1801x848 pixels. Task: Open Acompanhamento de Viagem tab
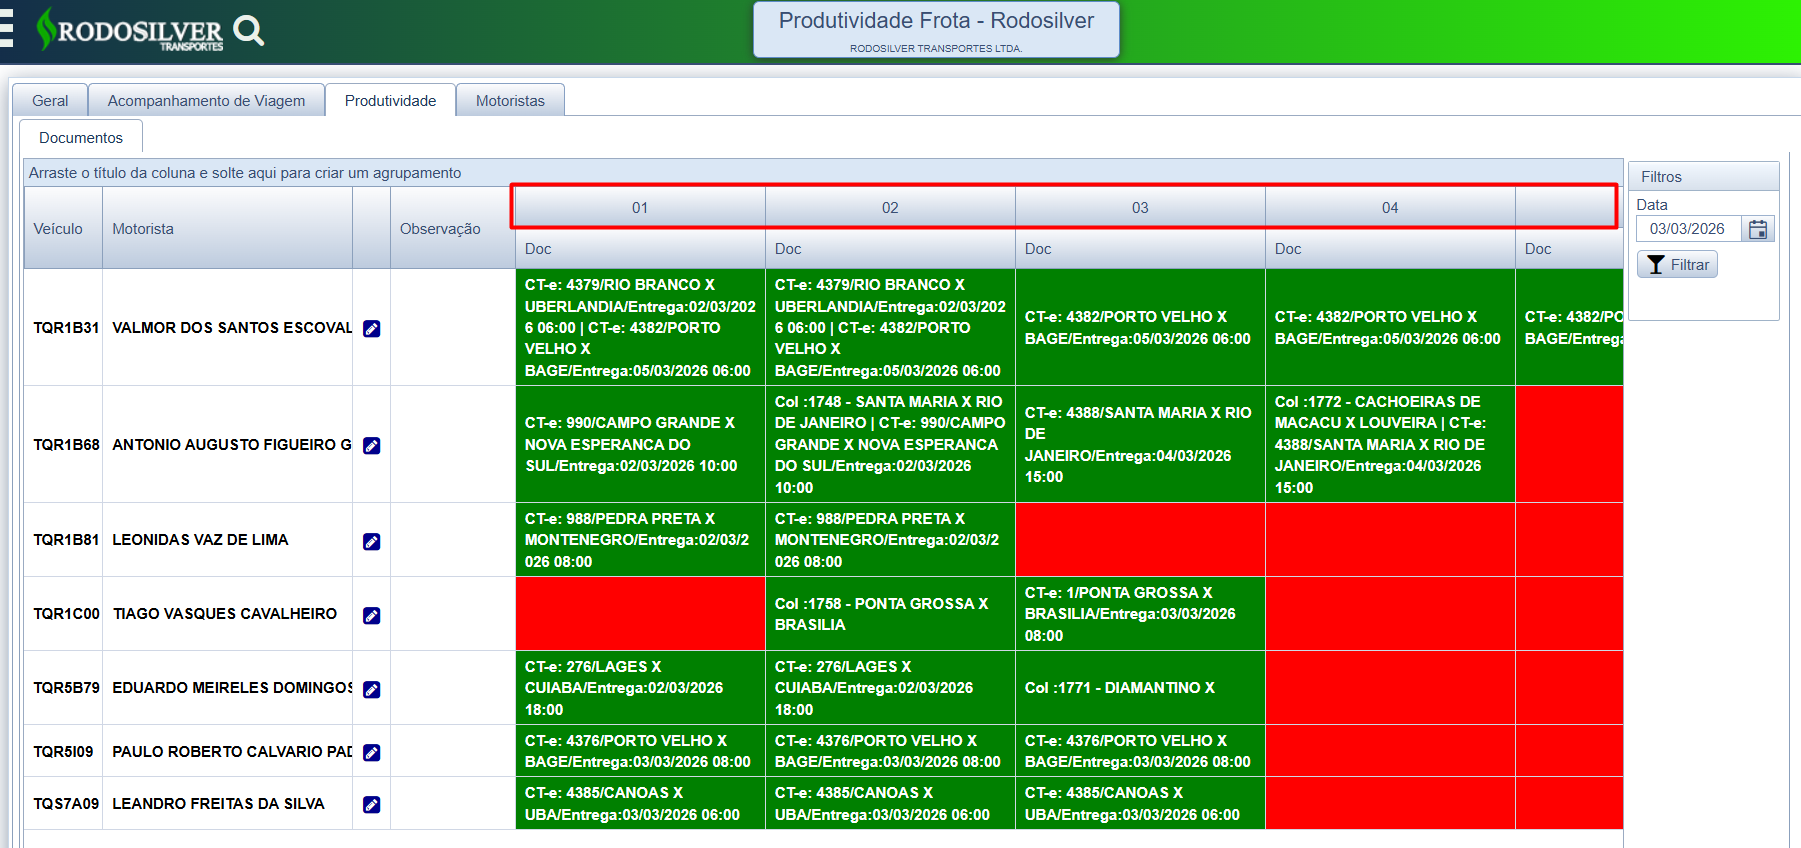(206, 101)
